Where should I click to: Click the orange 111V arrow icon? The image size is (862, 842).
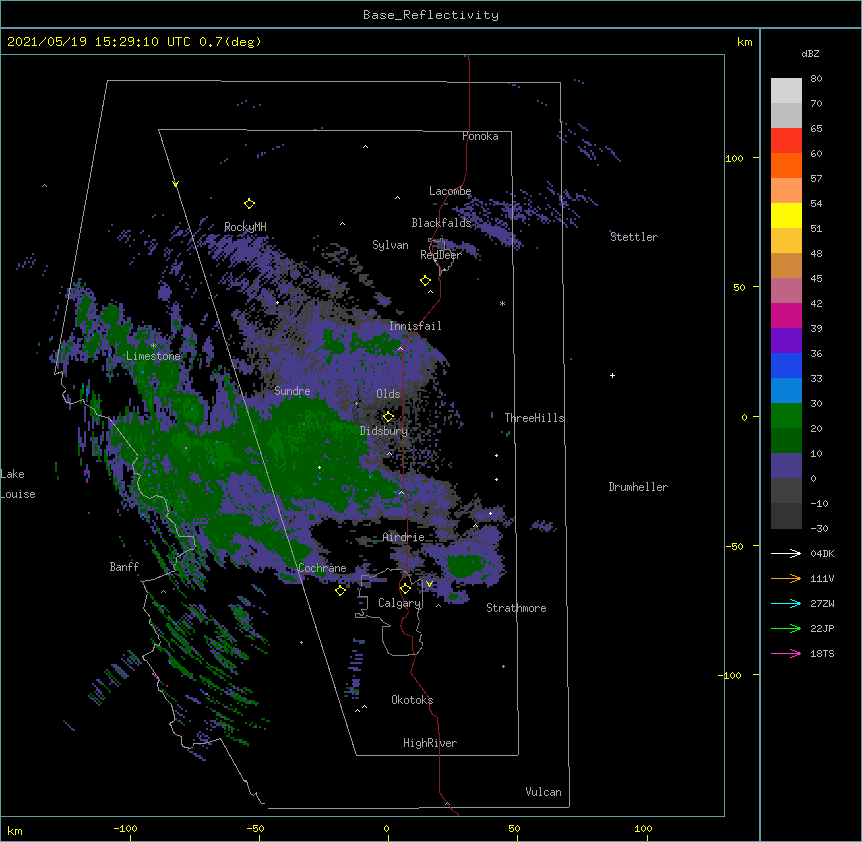click(786, 578)
